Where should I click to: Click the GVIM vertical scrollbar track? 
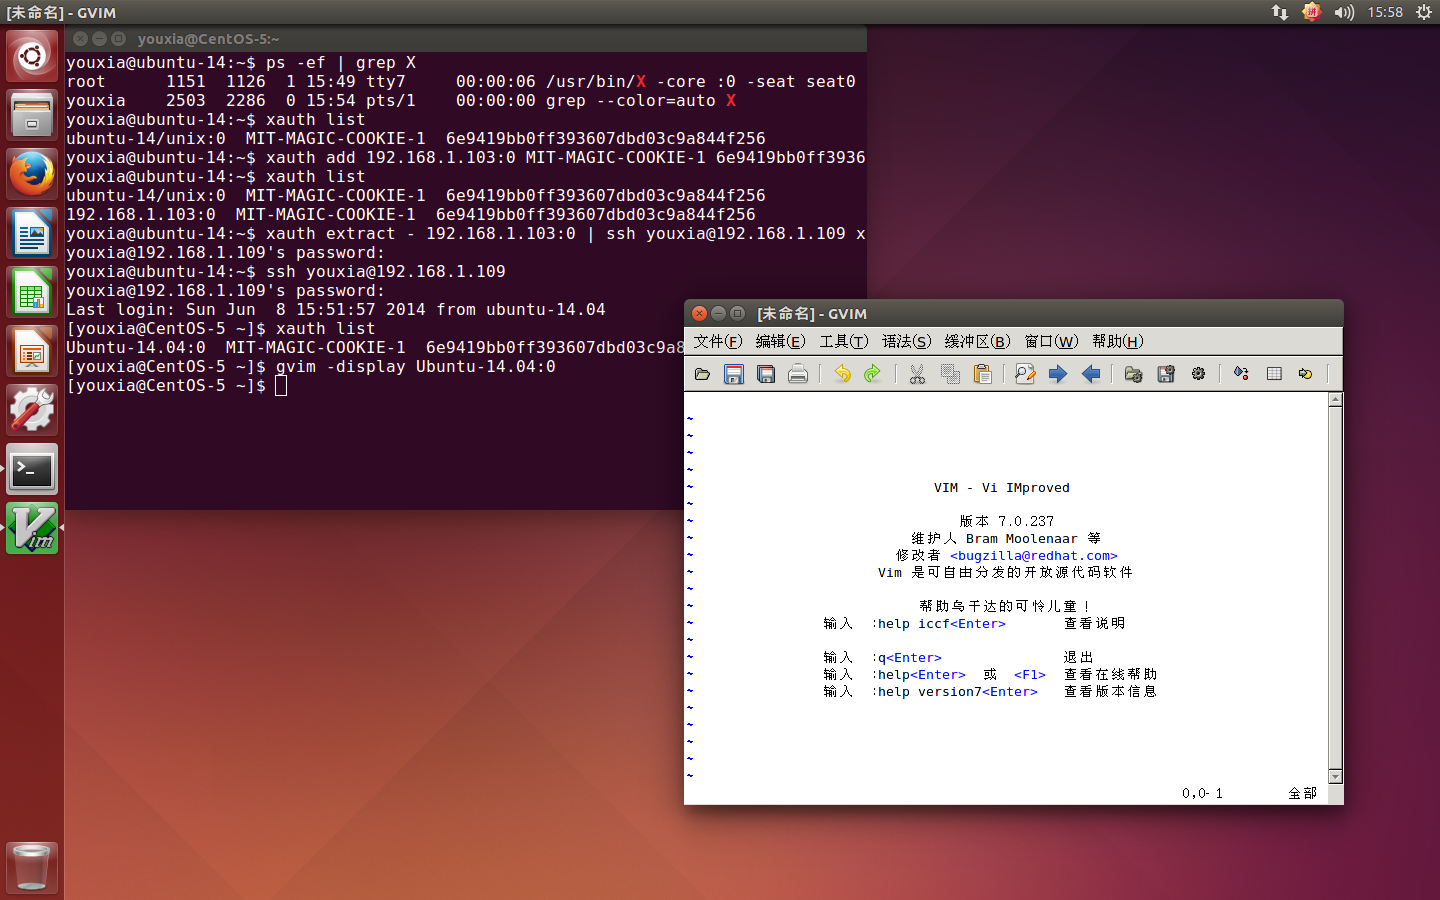point(1335,588)
